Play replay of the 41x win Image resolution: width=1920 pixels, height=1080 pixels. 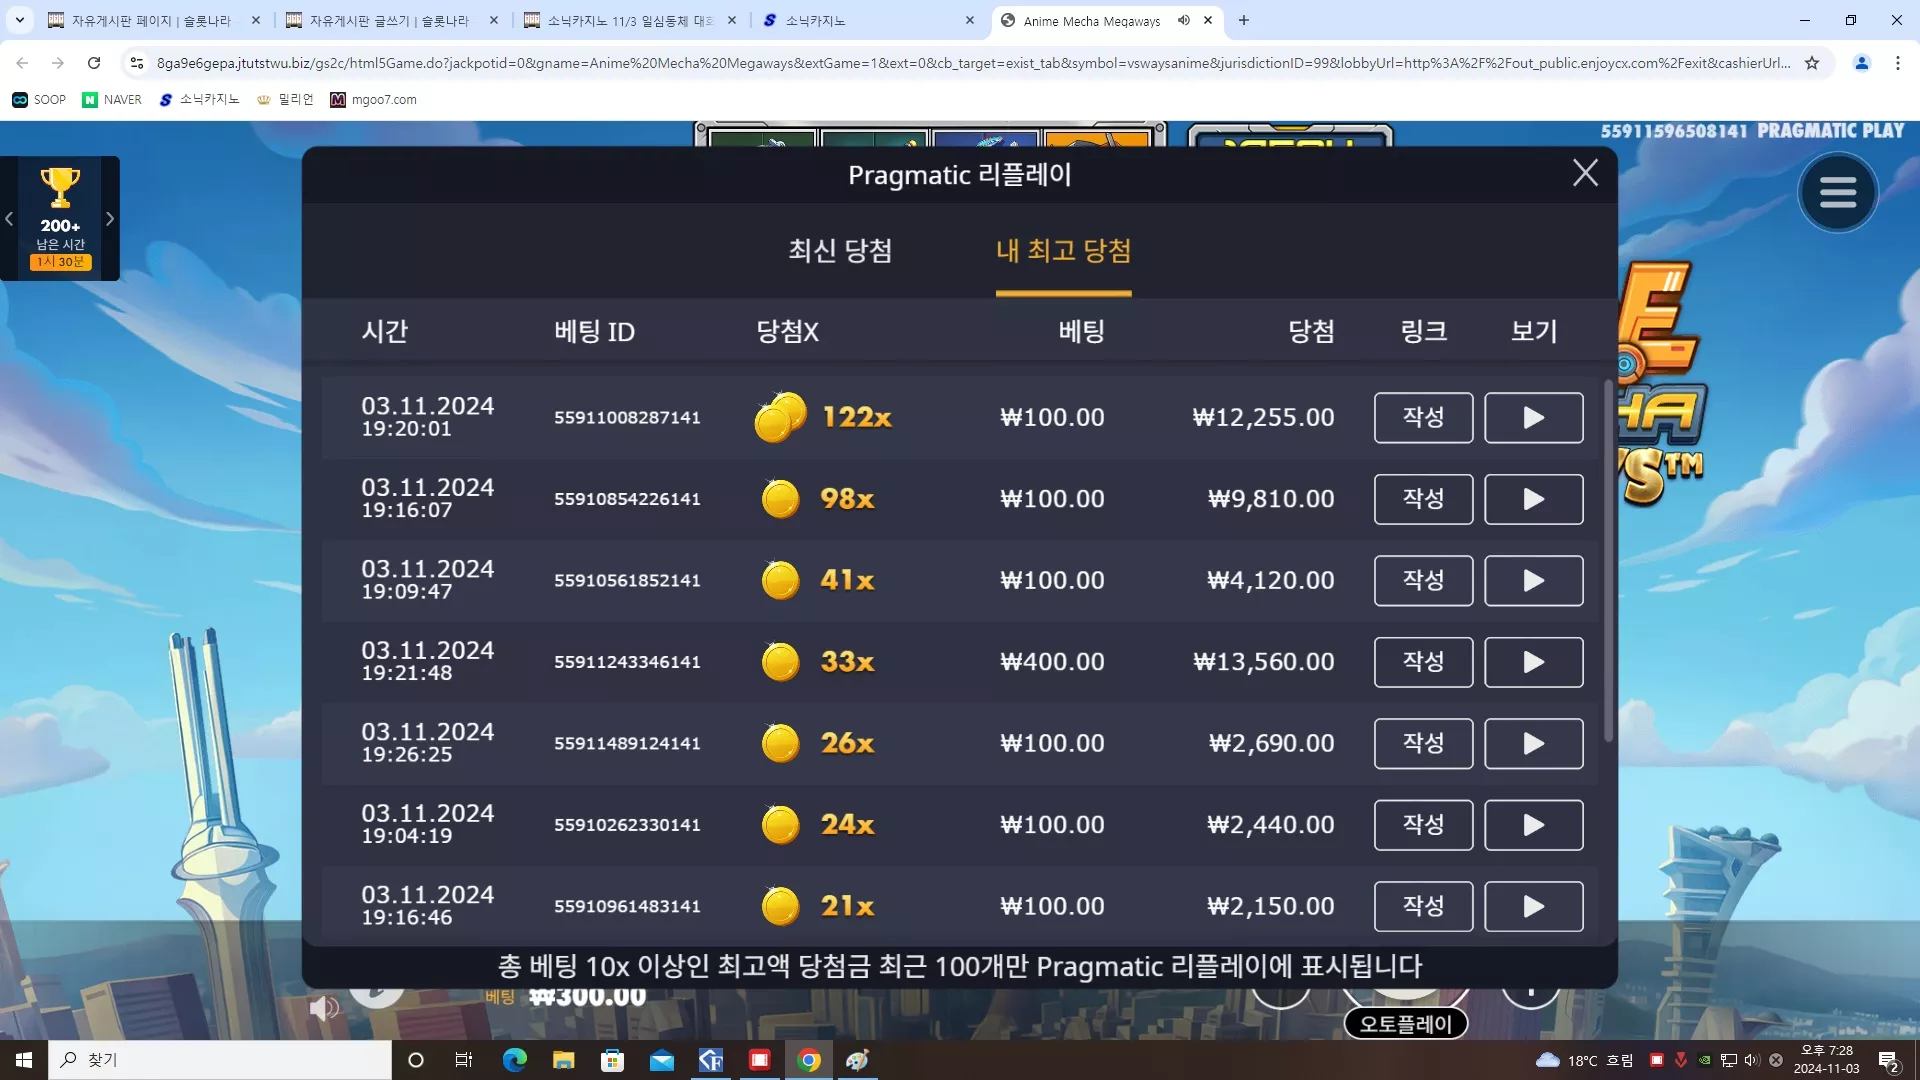(1533, 580)
